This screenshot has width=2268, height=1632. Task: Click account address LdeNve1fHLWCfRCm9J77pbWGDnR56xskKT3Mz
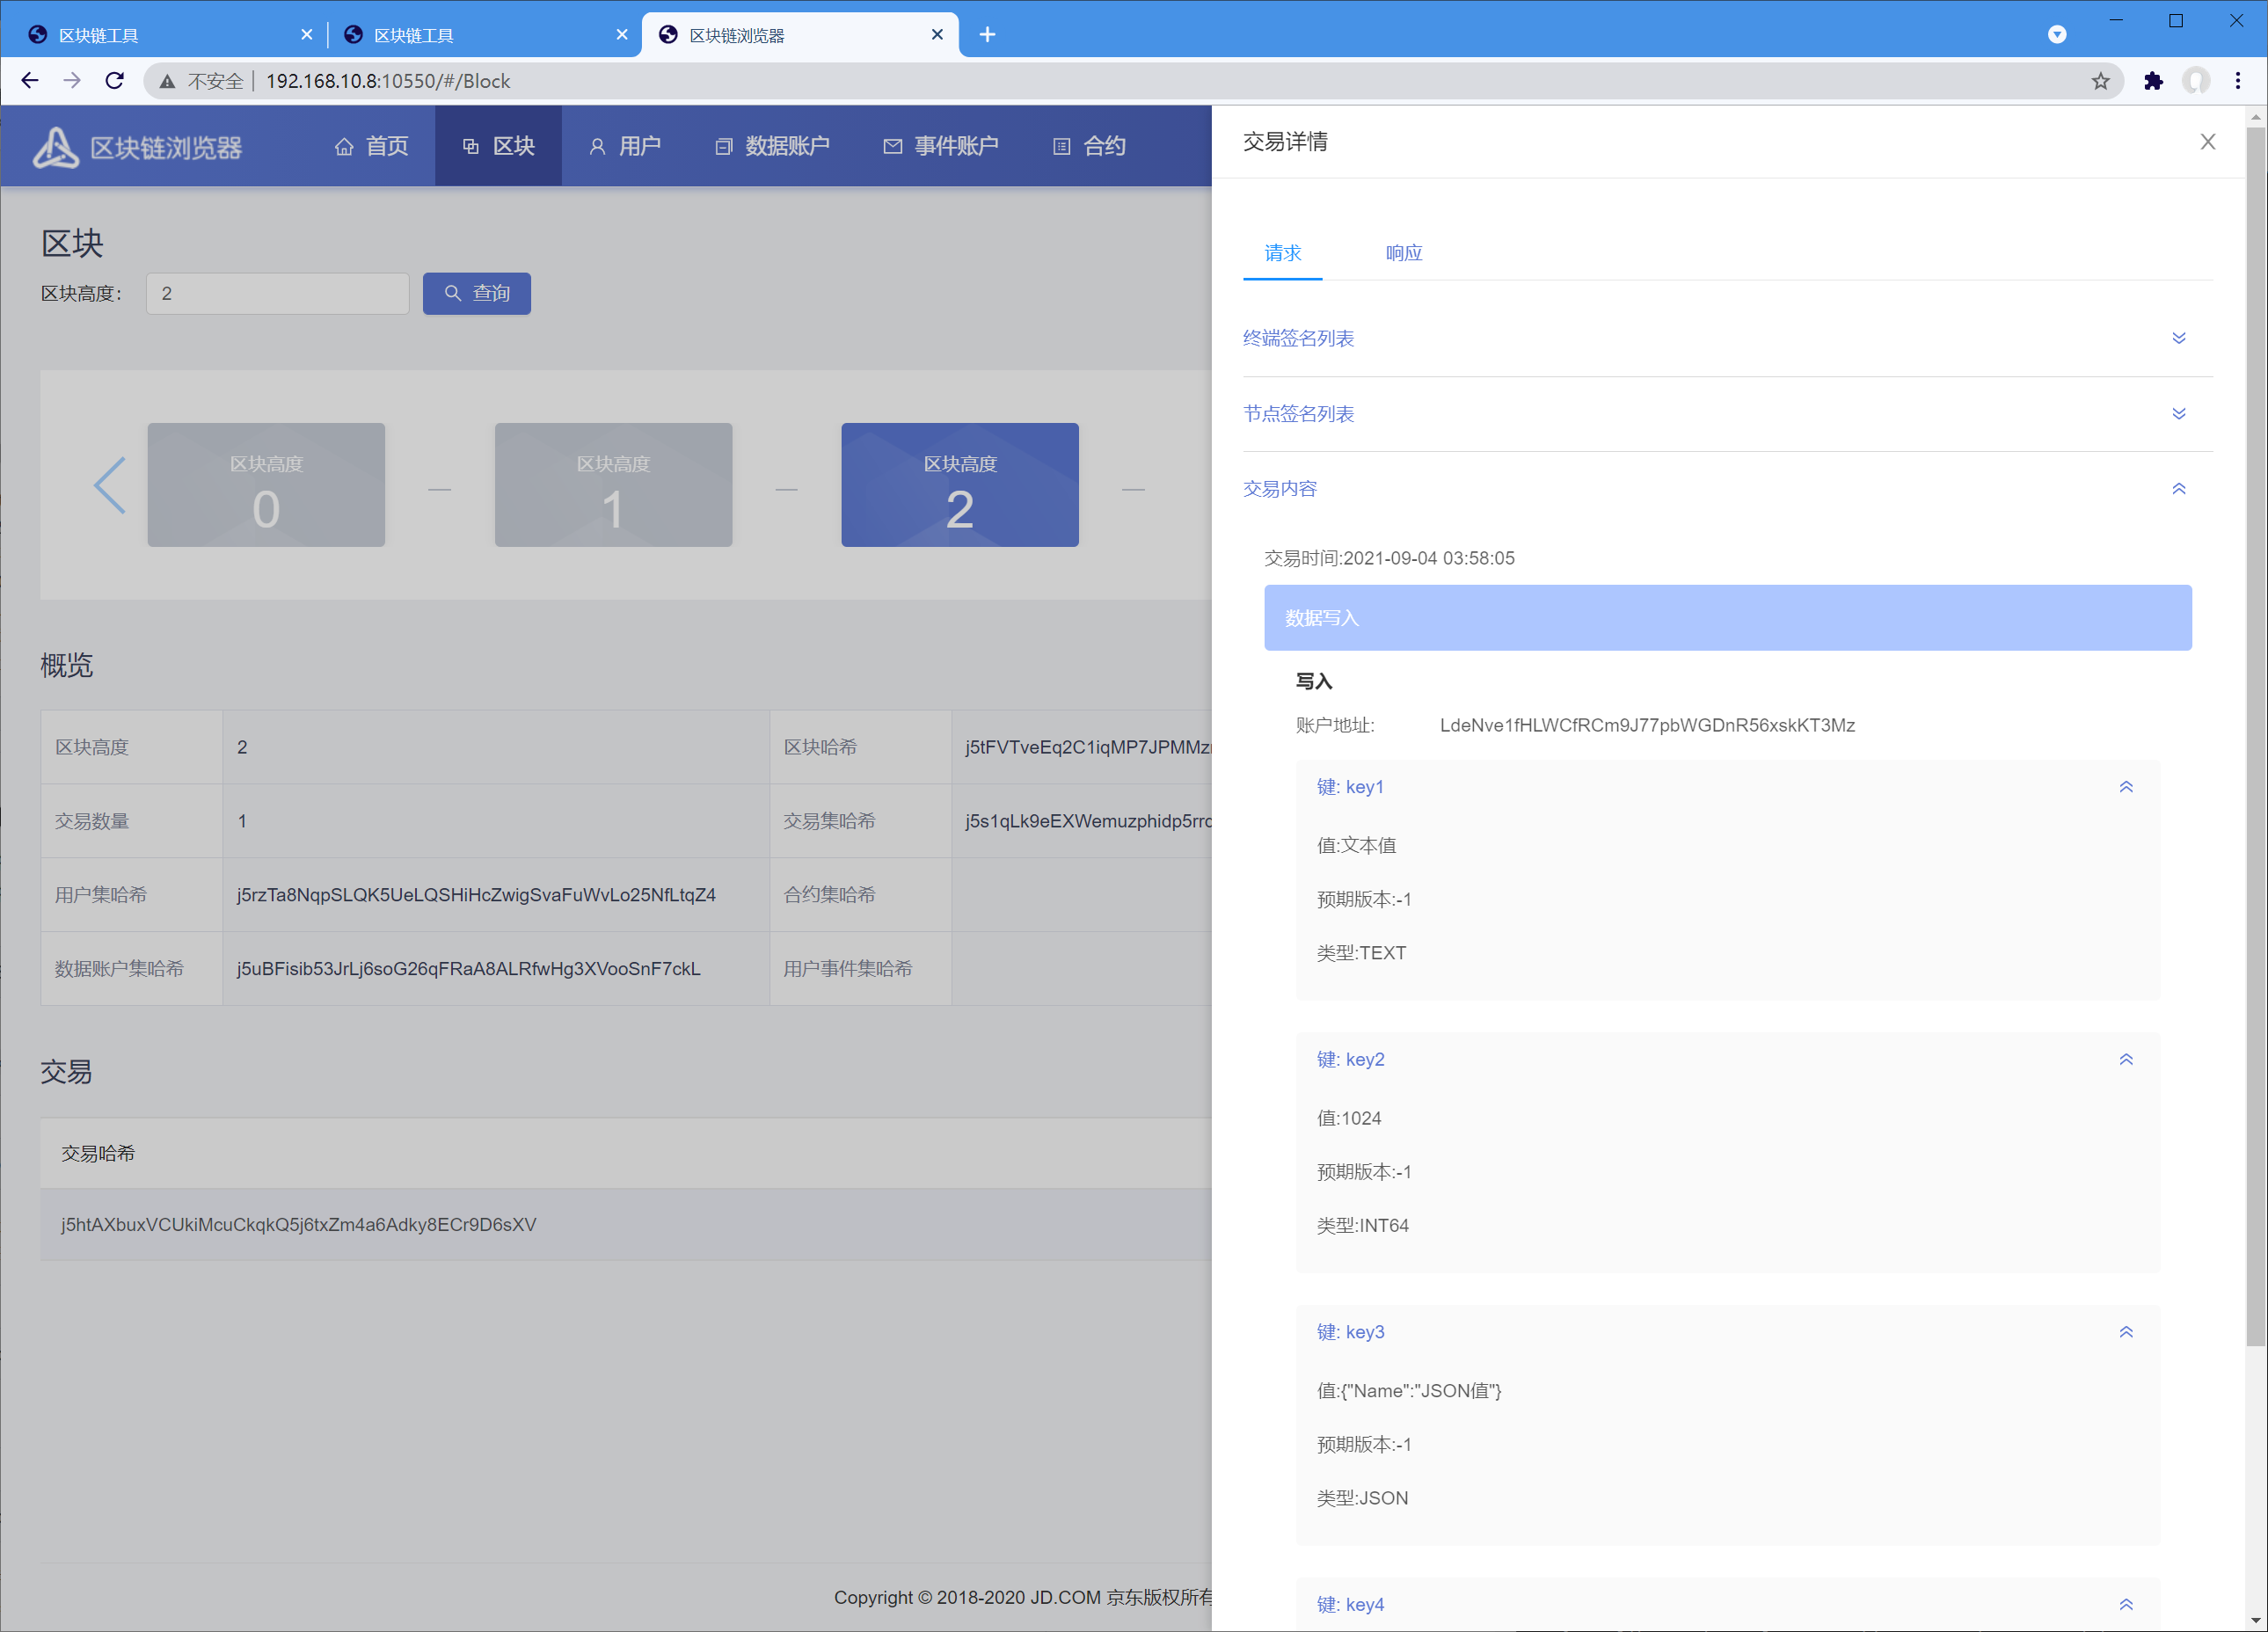pyautogui.click(x=1647, y=725)
